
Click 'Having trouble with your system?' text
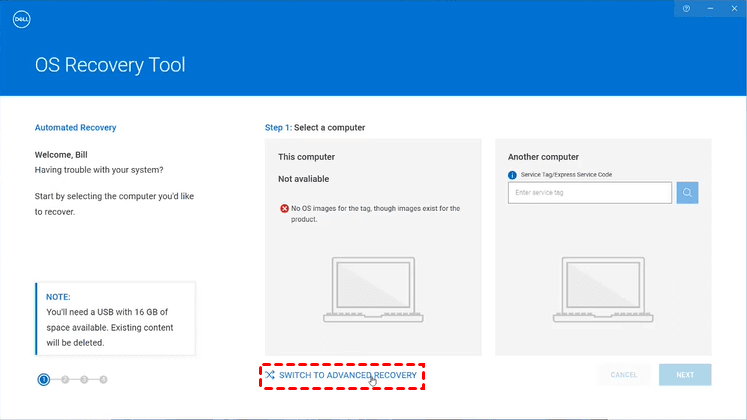[99, 170]
